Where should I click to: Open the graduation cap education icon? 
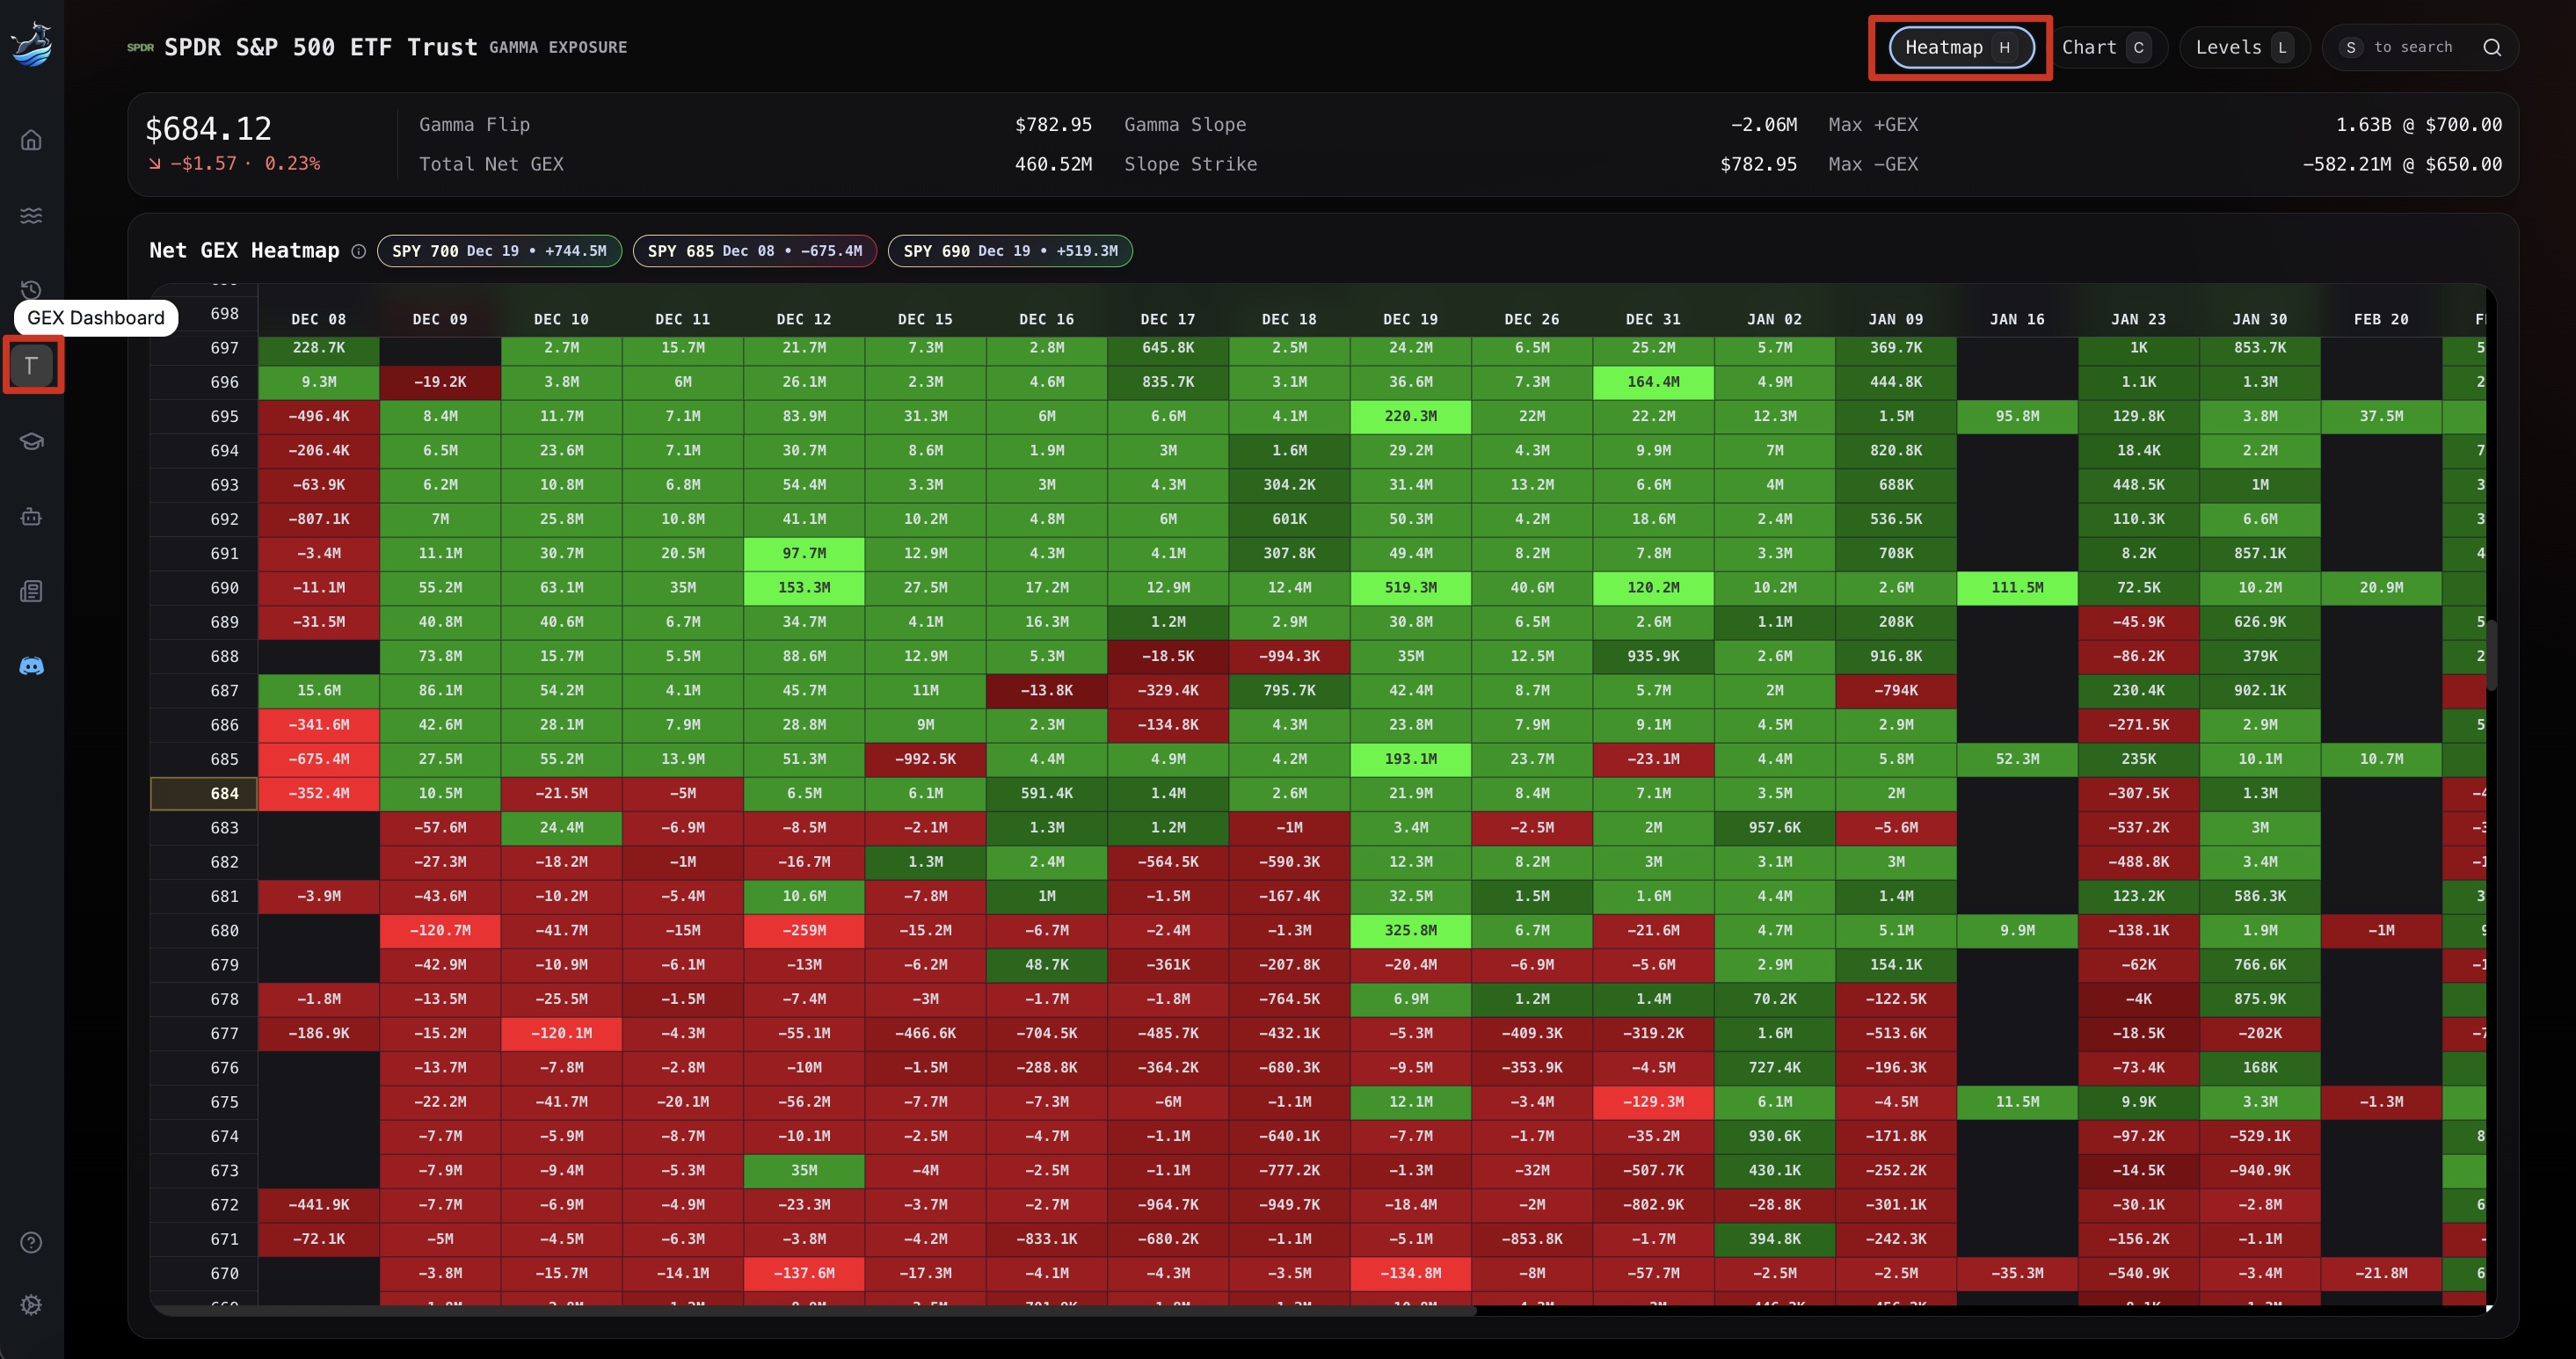(x=31, y=441)
